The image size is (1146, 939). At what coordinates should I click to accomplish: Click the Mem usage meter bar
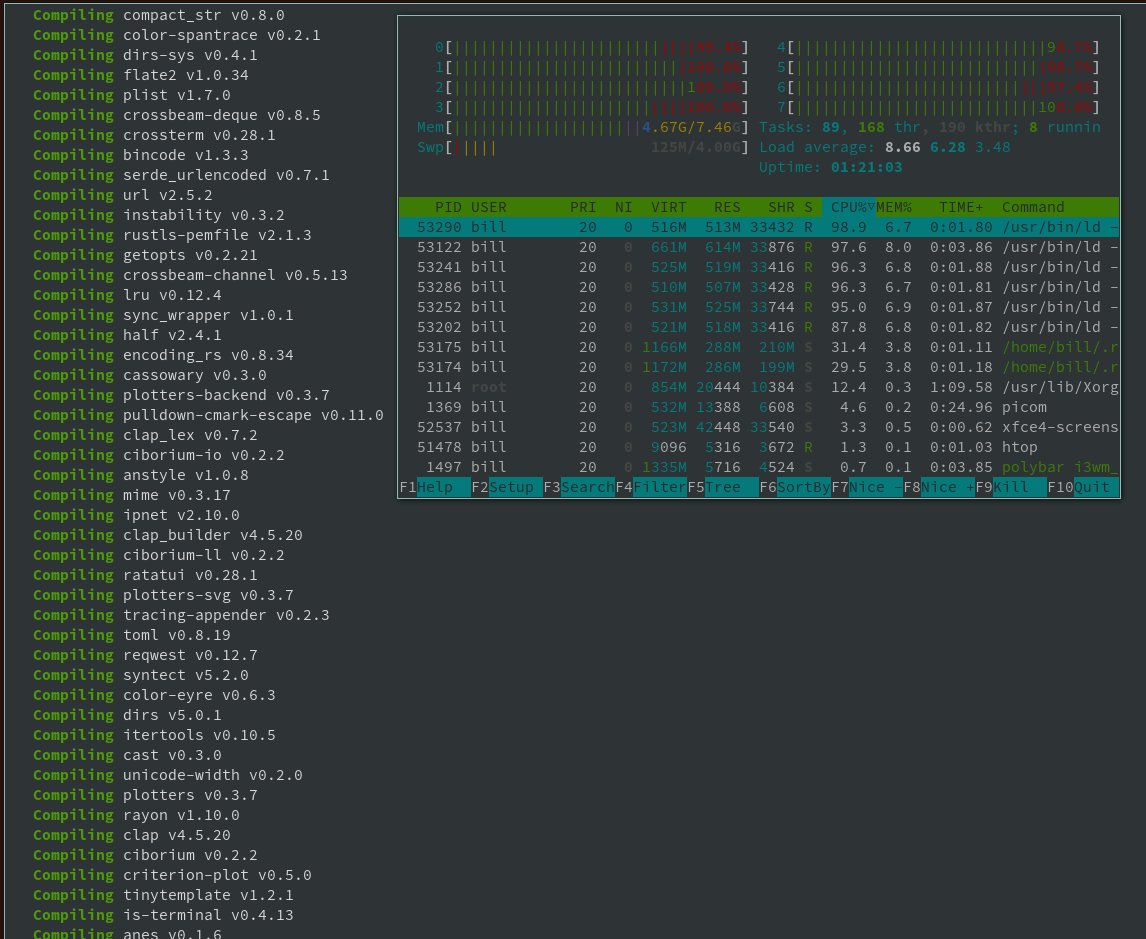pyautogui.click(x=583, y=127)
